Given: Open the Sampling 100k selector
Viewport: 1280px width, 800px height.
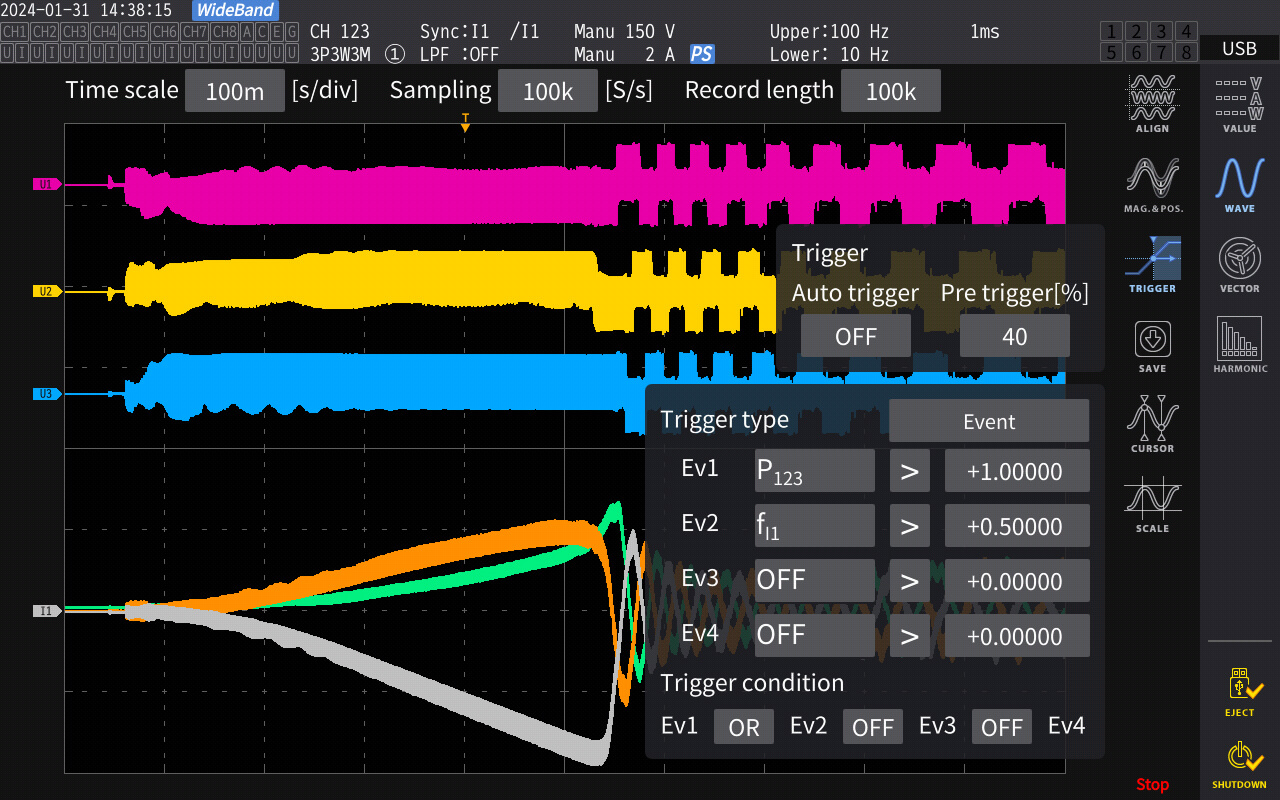Looking at the screenshot, I should [548, 91].
